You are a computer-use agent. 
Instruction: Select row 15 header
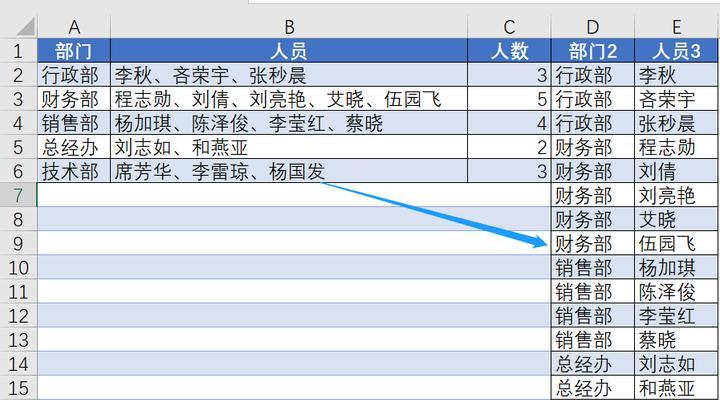[18, 388]
